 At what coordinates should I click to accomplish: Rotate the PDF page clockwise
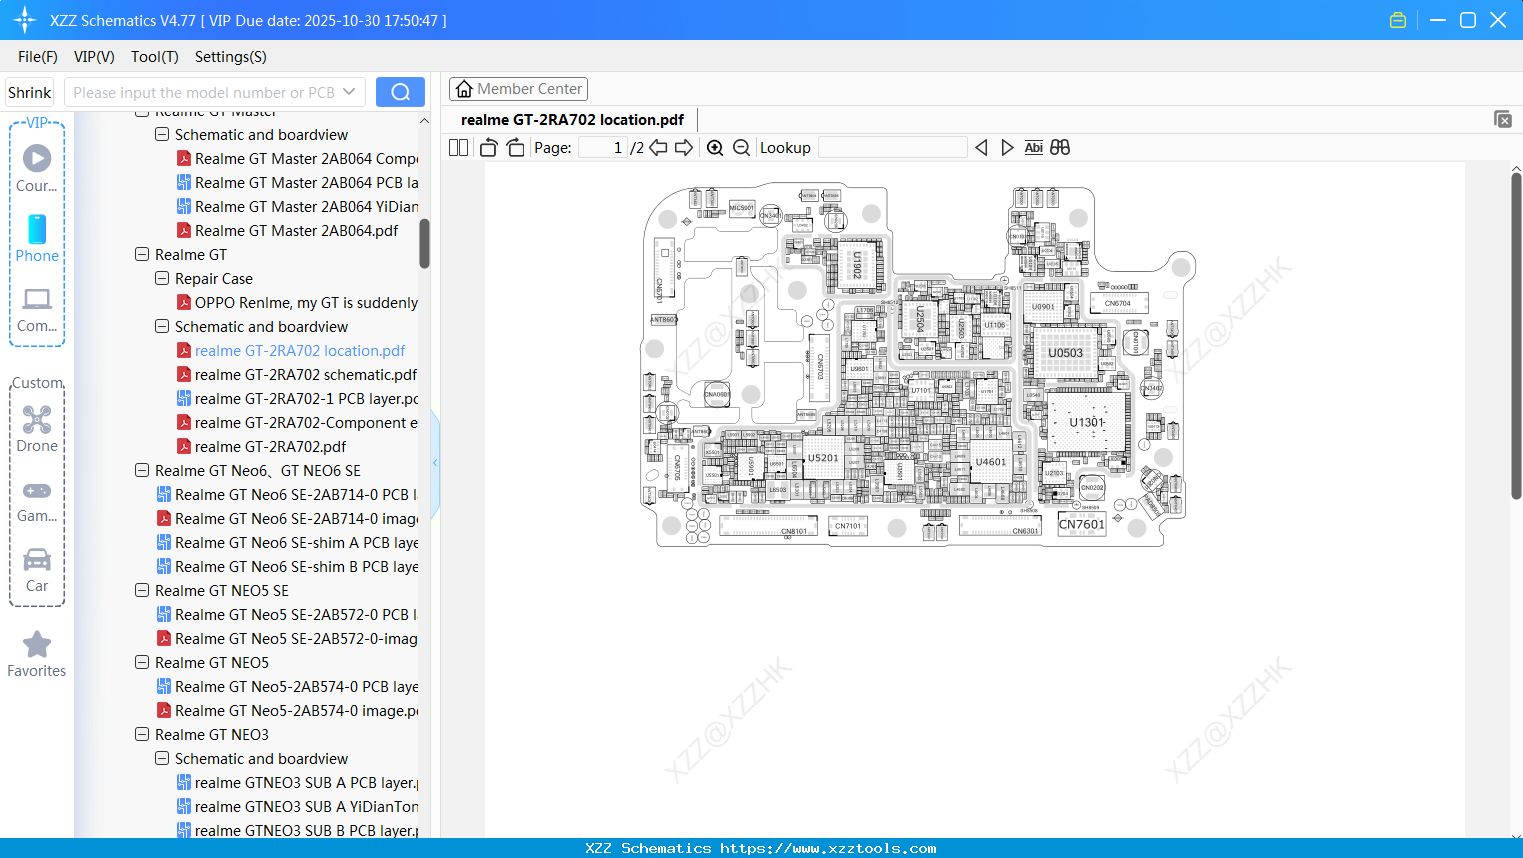tap(513, 147)
